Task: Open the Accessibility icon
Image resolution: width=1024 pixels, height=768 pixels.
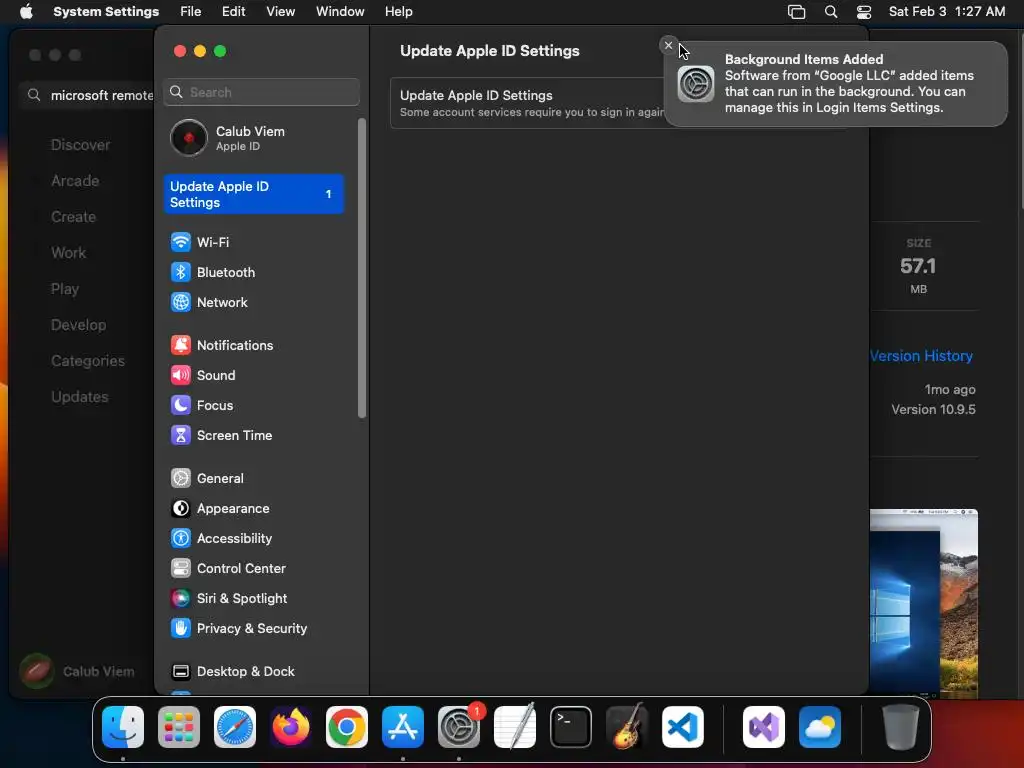Action: coord(181,539)
